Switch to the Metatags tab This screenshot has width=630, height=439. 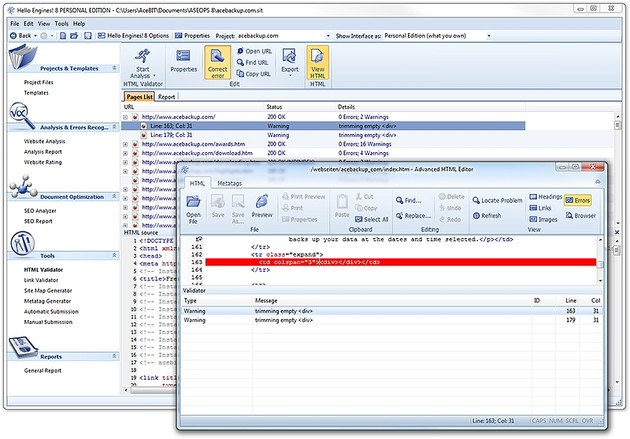(230, 184)
